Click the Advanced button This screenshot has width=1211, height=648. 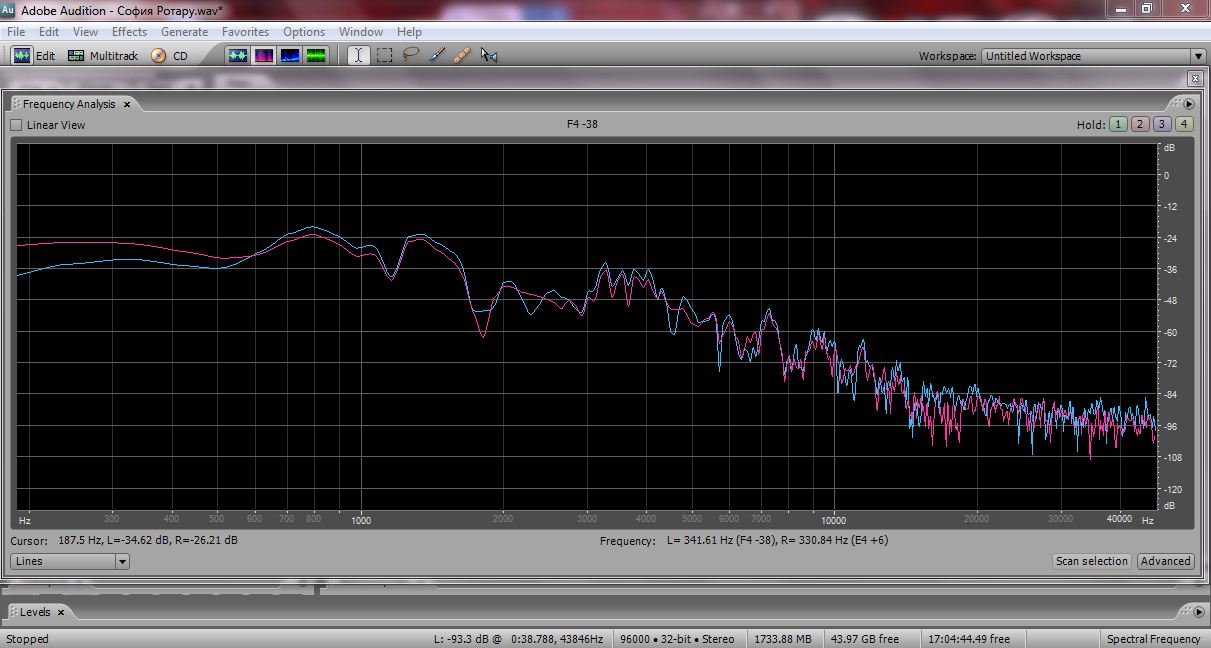coord(1165,562)
